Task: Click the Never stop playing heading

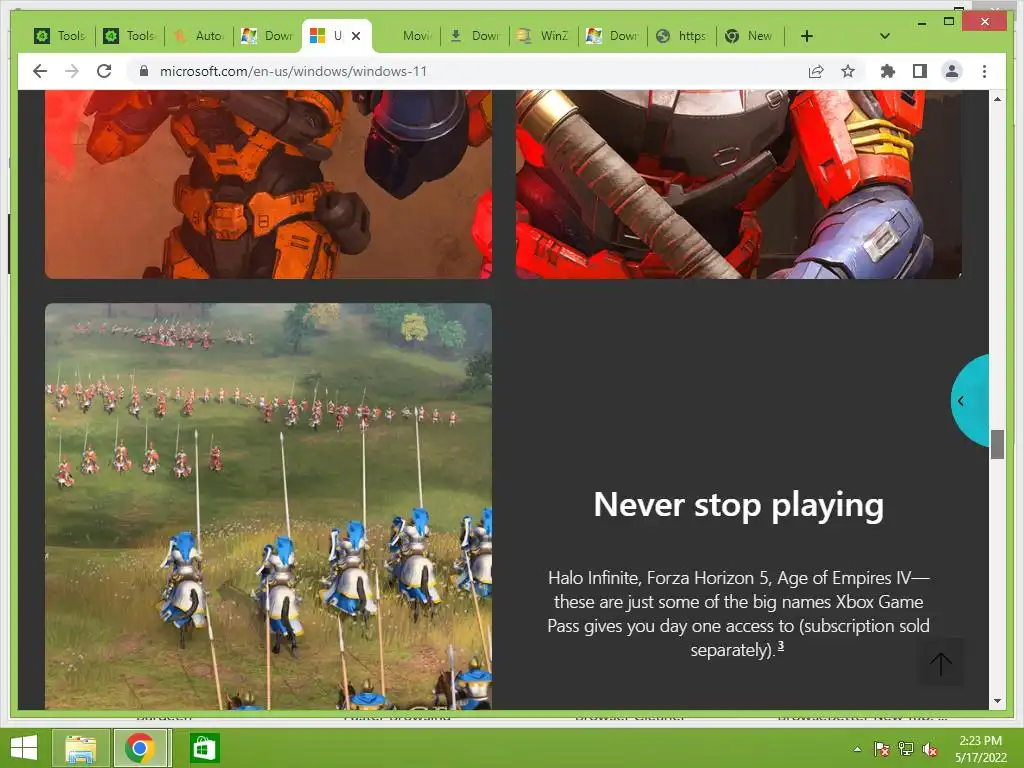Action: pyautogui.click(x=739, y=505)
